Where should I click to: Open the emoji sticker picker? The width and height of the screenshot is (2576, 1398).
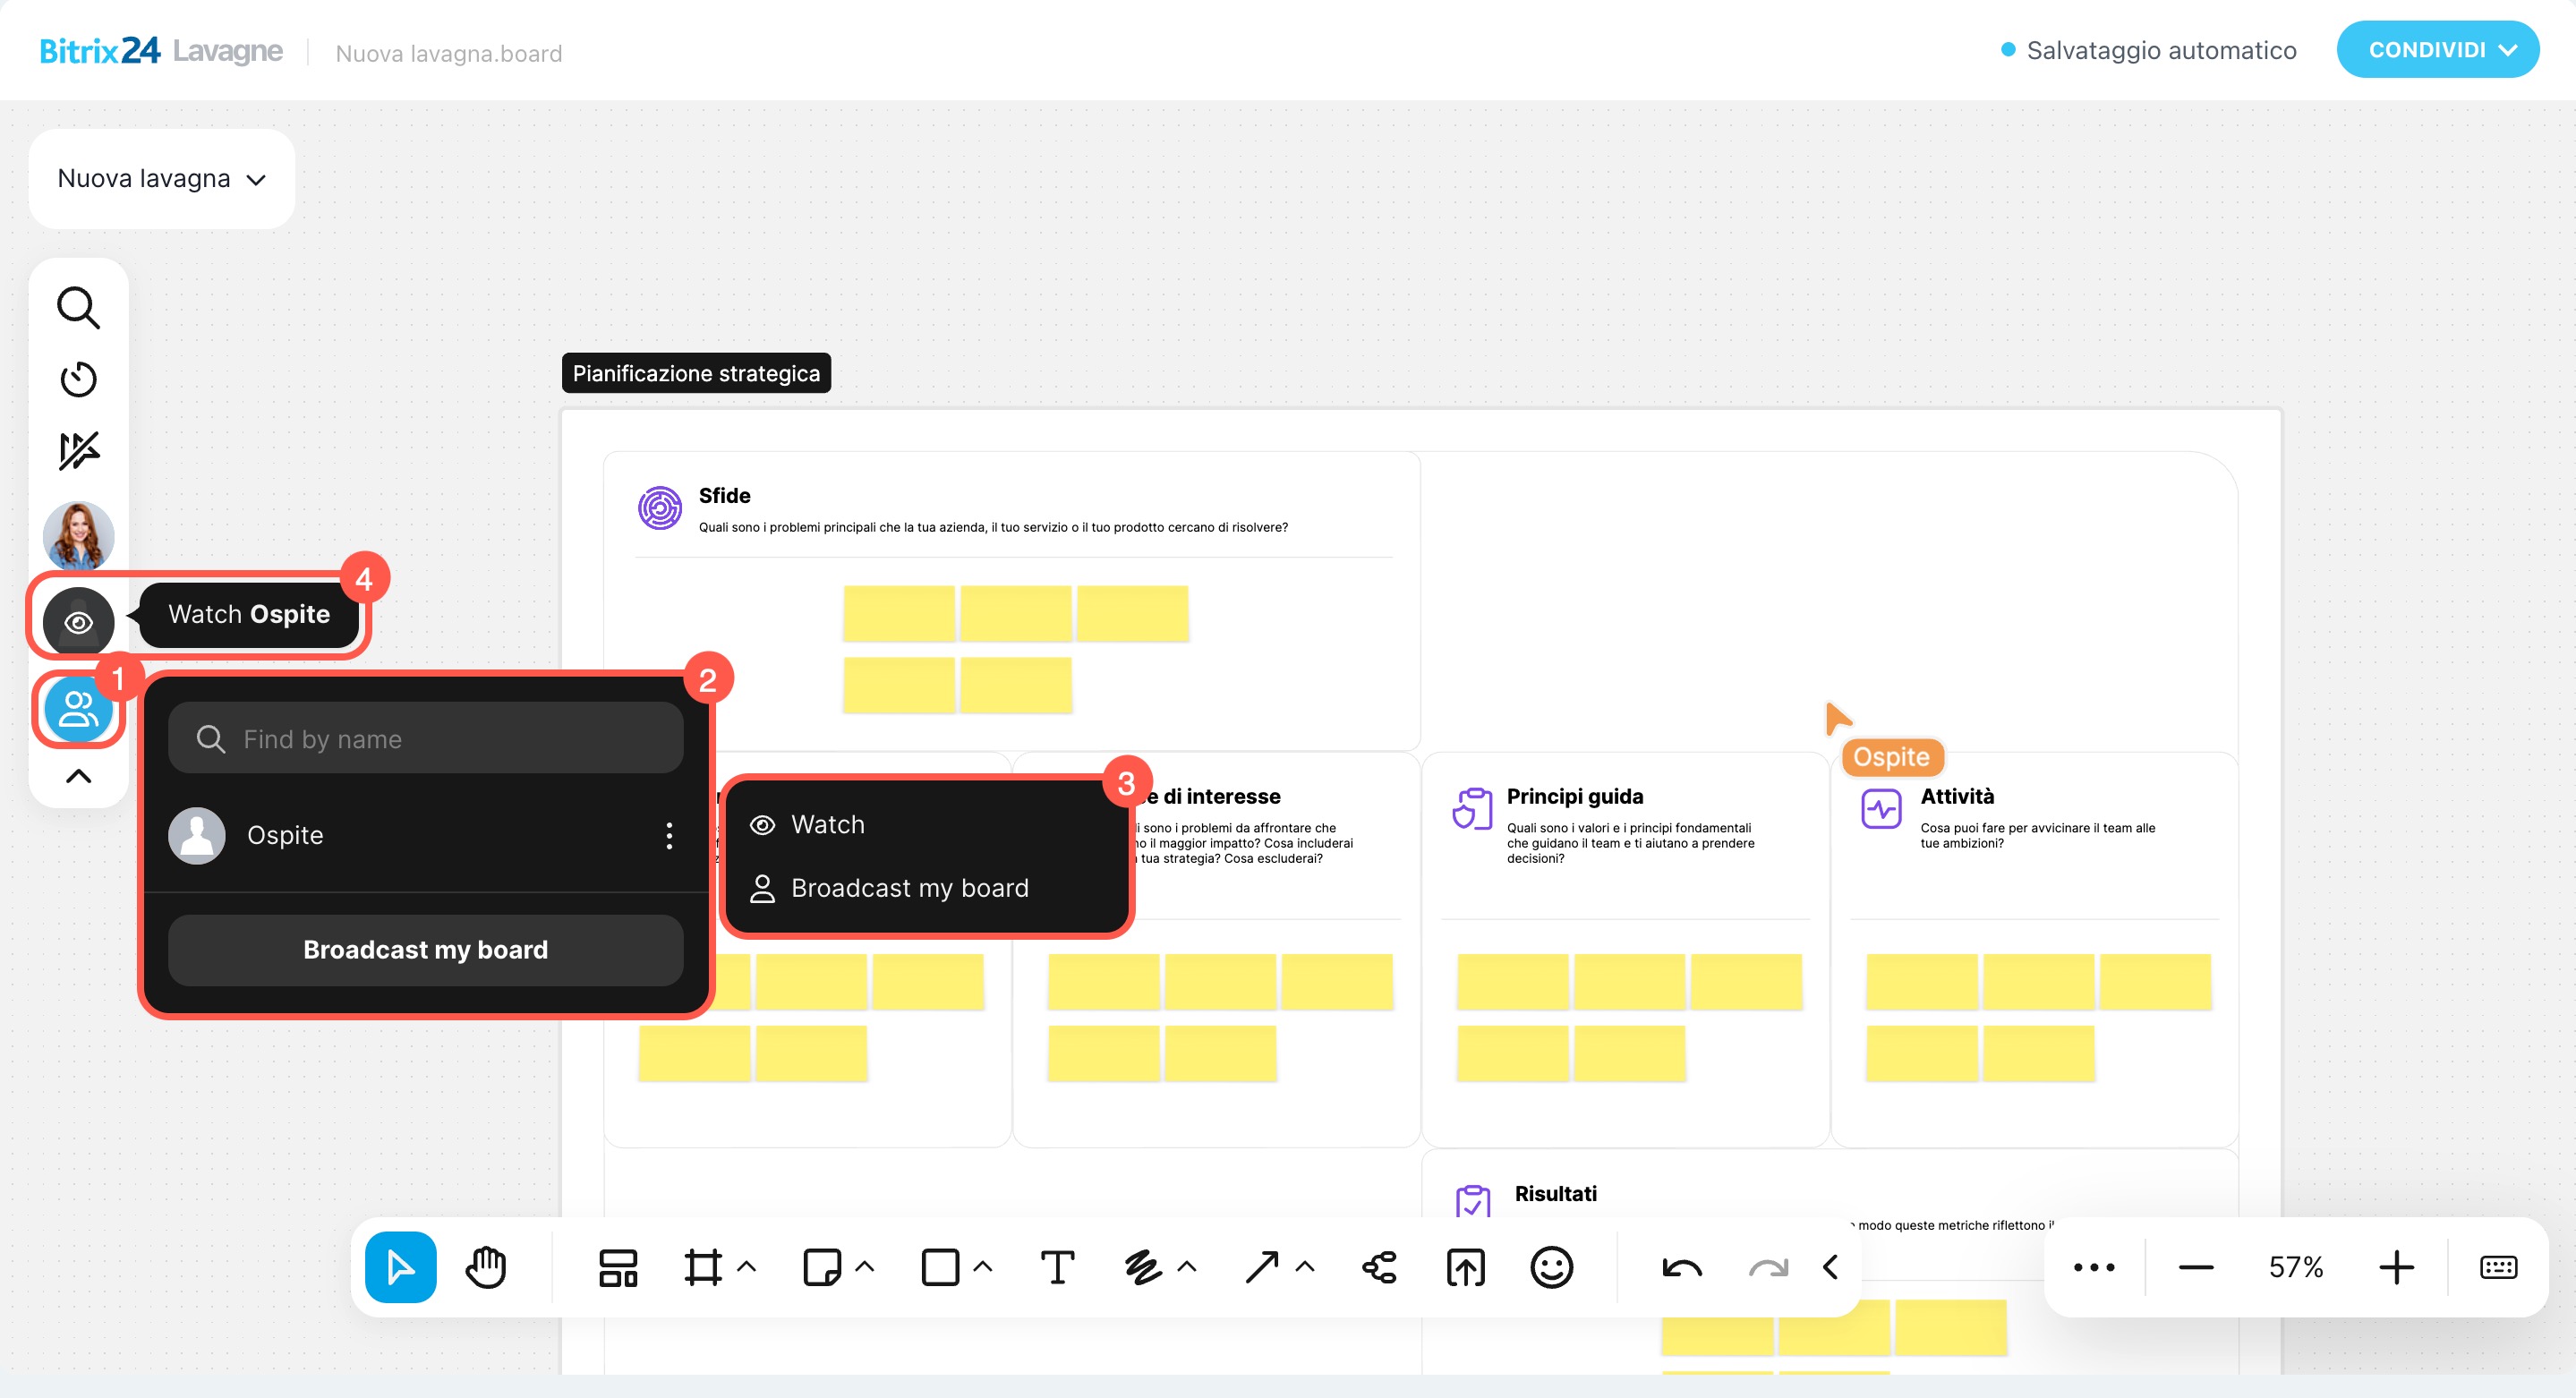tap(1551, 1267)
